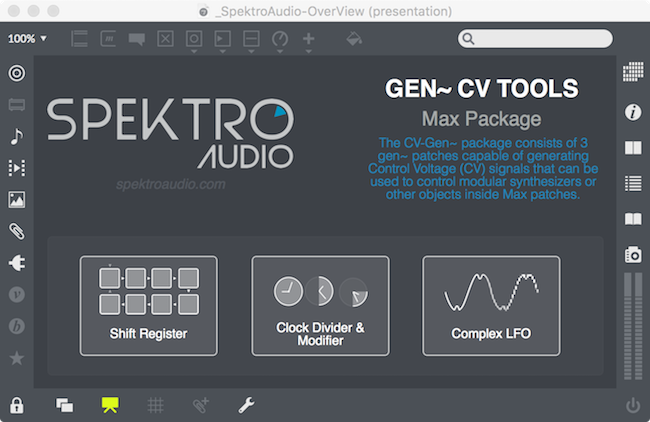Add a comment box from toolbar
Viewport: 650px width, 422px height.
click(x=136, y=39)
